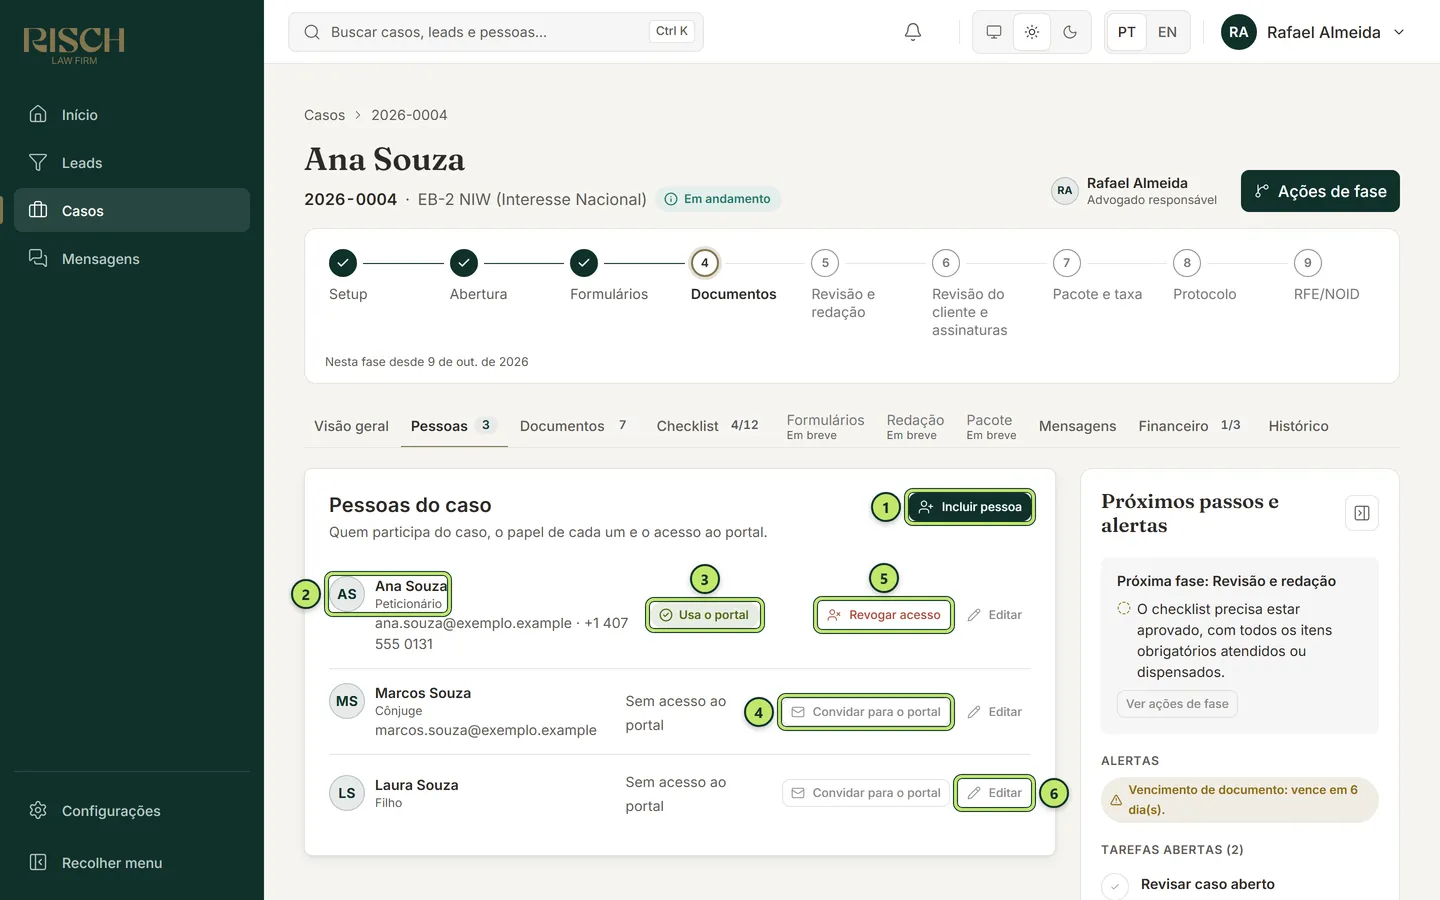Check off Revisar caso aberto task
The image size is (1440, 900).
[1115, 886]
